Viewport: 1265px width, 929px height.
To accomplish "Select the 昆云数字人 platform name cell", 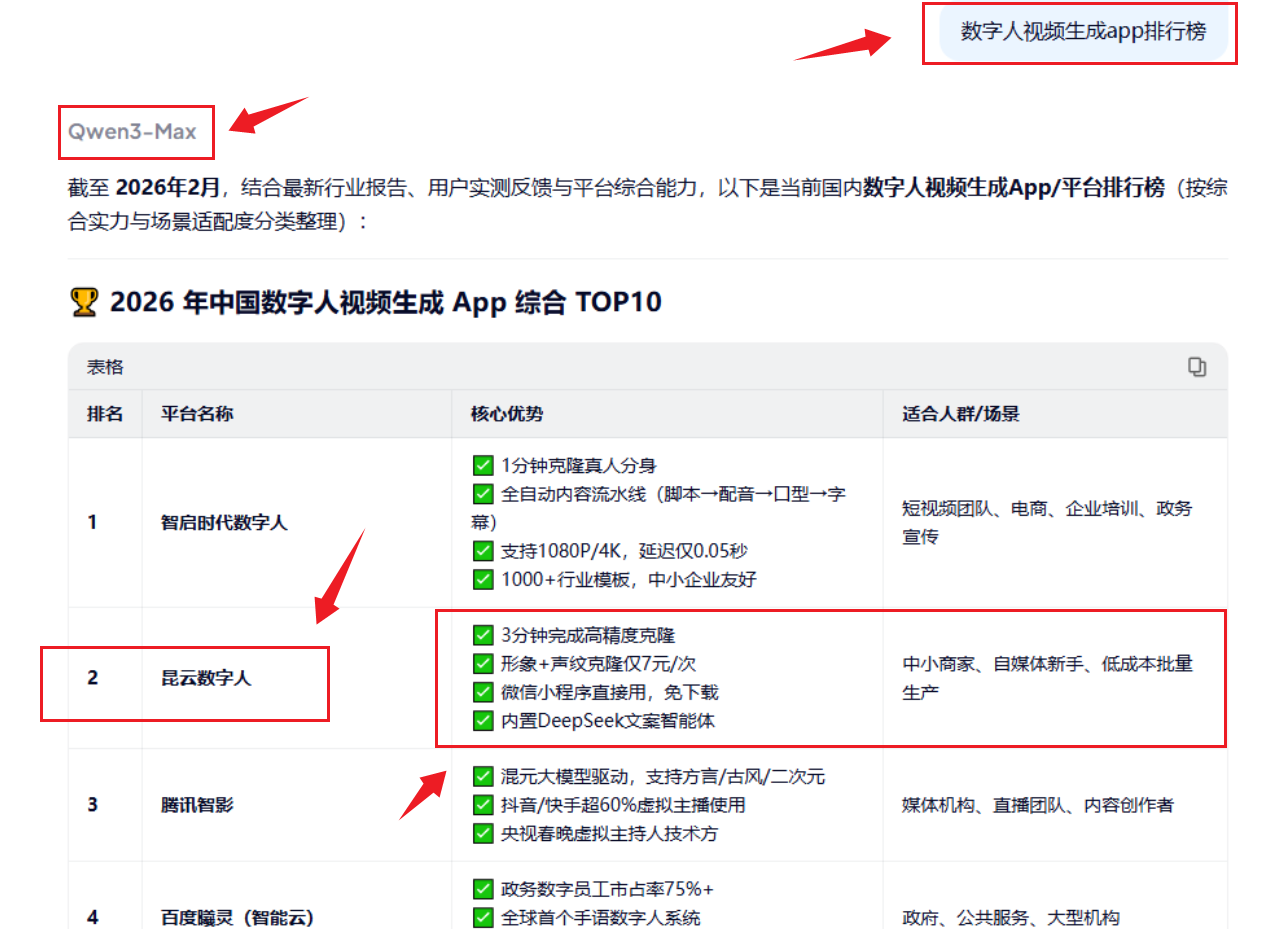I will click(206, 678).
